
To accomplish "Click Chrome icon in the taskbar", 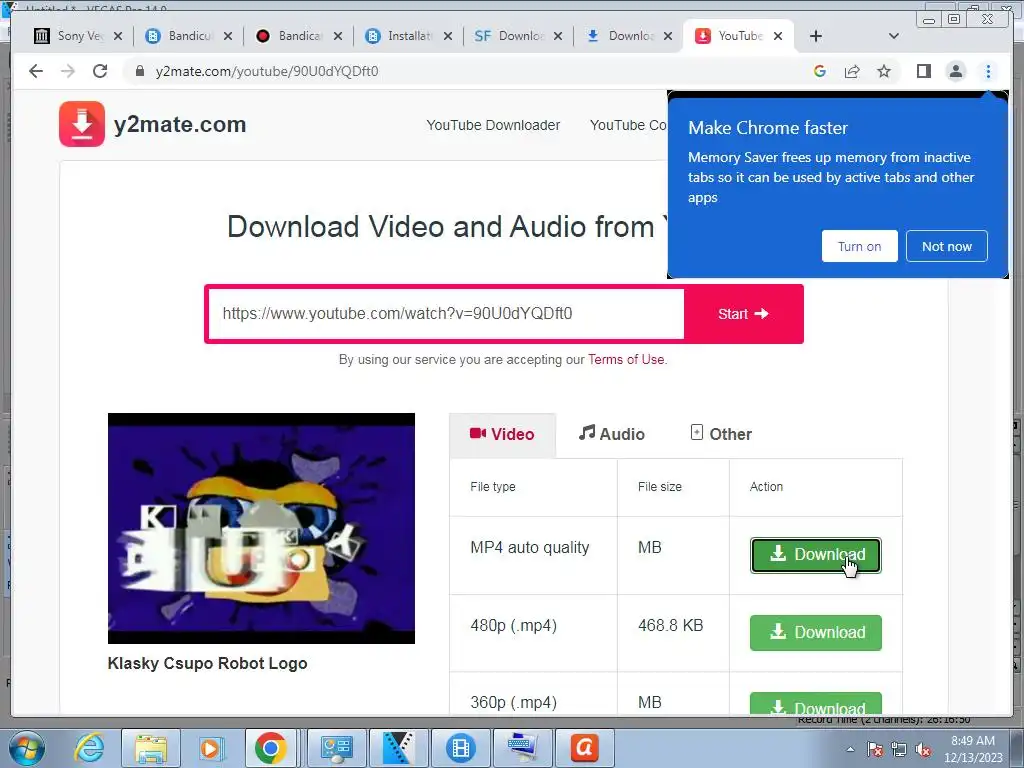I will [x=270, y=748].
